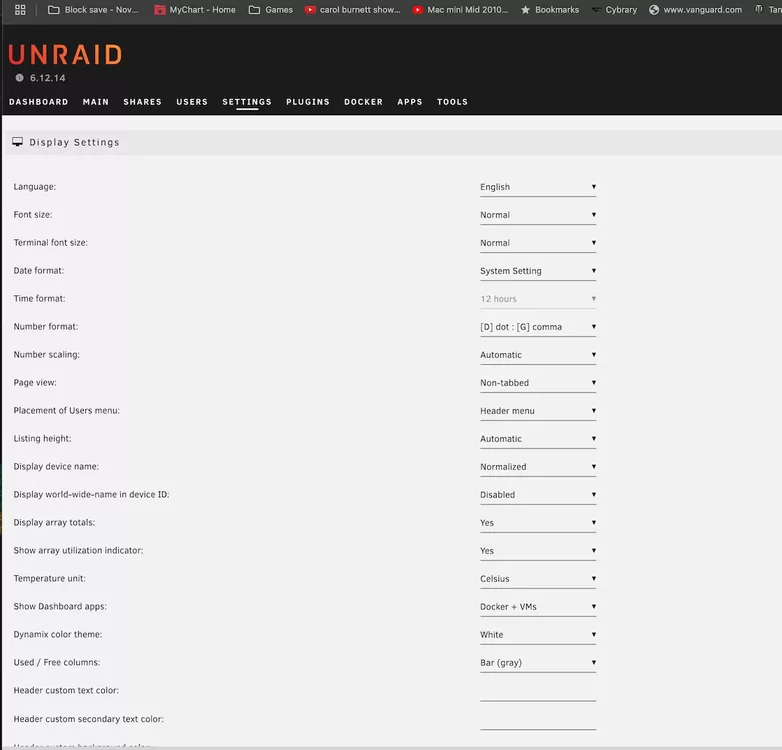The height and width of the screenshot is (750, 782).
Task: Open the Number format dropdown
Action: click(x=538, y=327)
